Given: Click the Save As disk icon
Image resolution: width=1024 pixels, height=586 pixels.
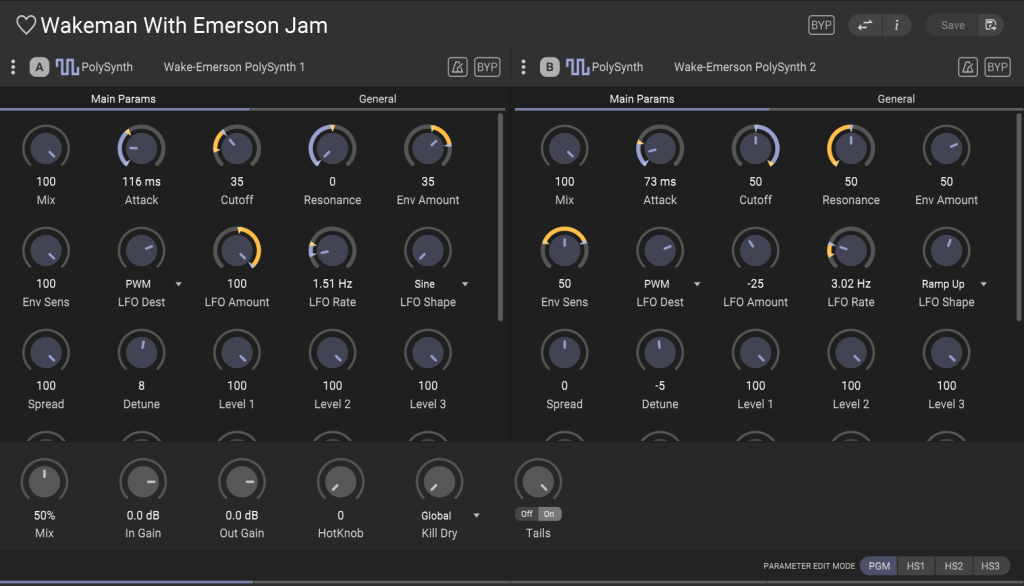Looking at the screenshot, I should pos(991,25).
